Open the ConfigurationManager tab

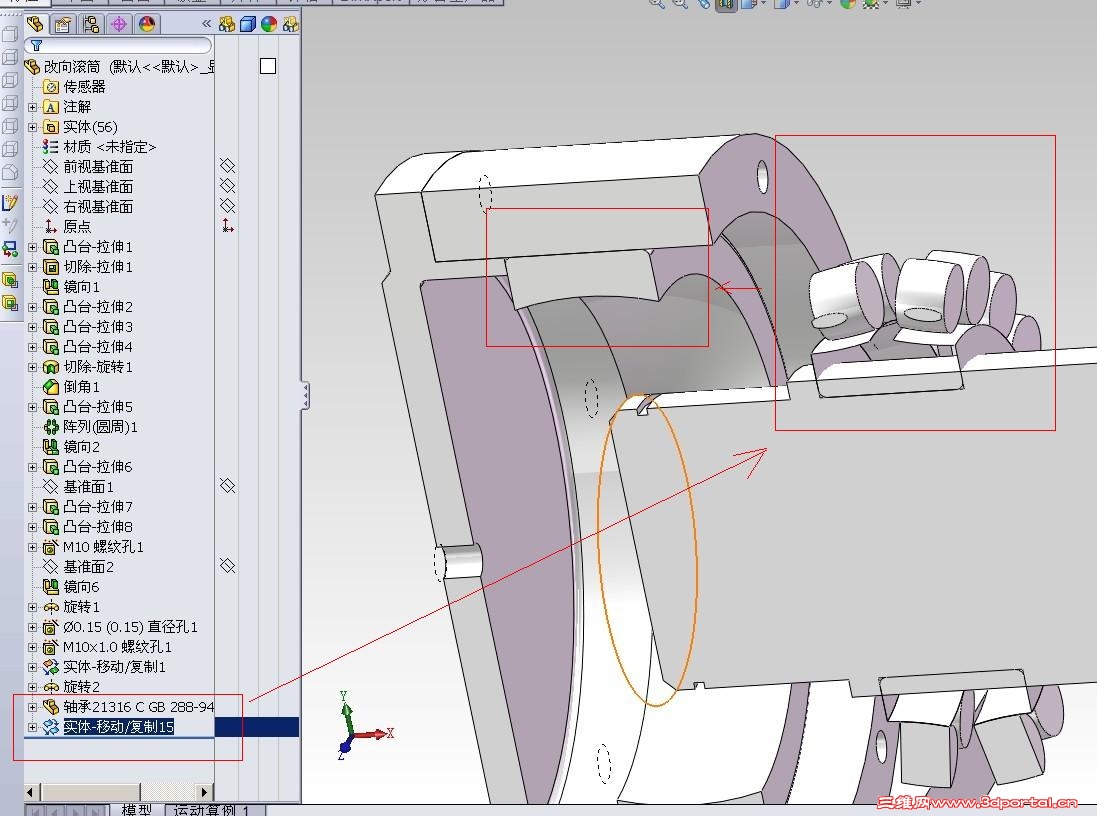(x=91, y=24)
